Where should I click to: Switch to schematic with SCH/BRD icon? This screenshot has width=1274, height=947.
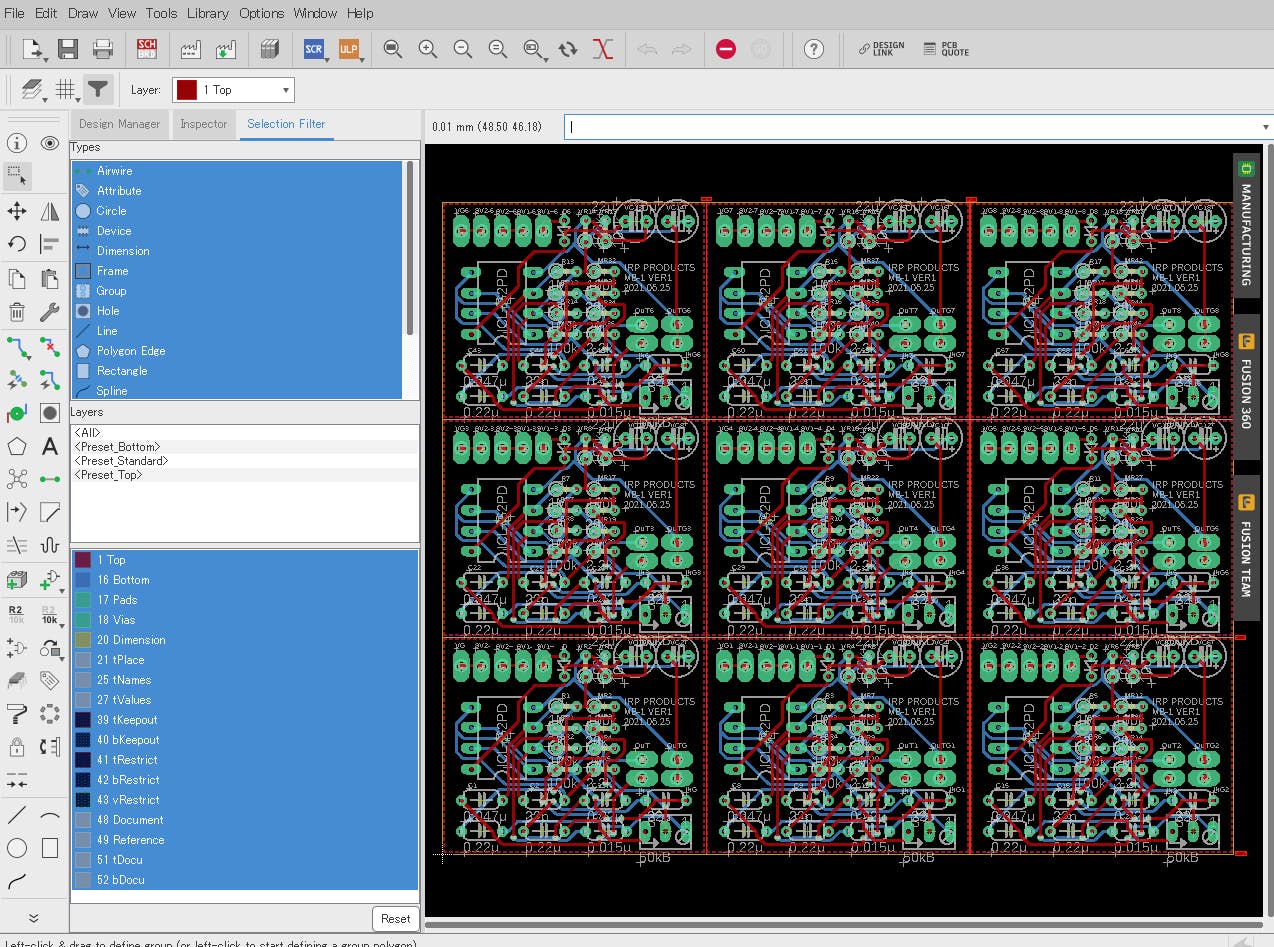coord(147,49)
